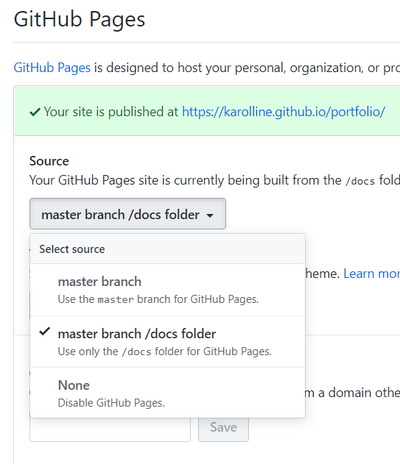Click the Select source menu header
400x464 pixels.
[x=167, y=249]
